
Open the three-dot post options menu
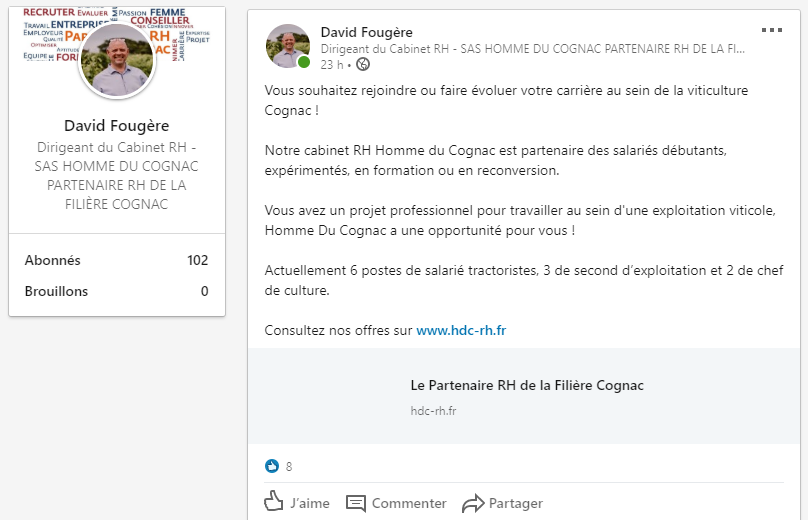(x=771, y=30)
